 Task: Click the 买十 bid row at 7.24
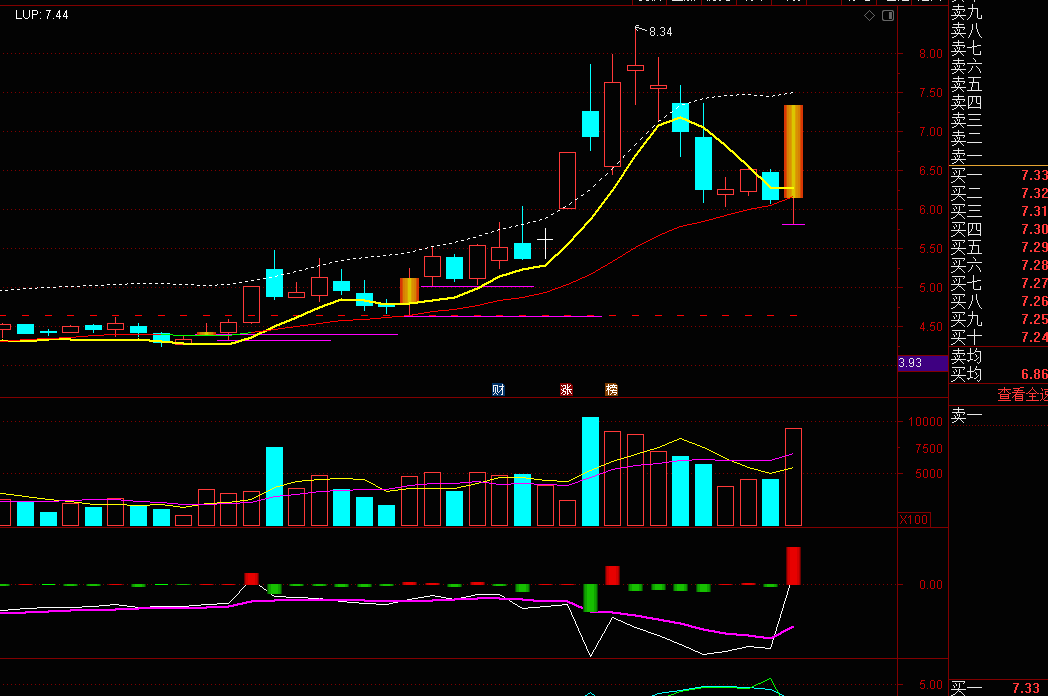pos(999,338)
